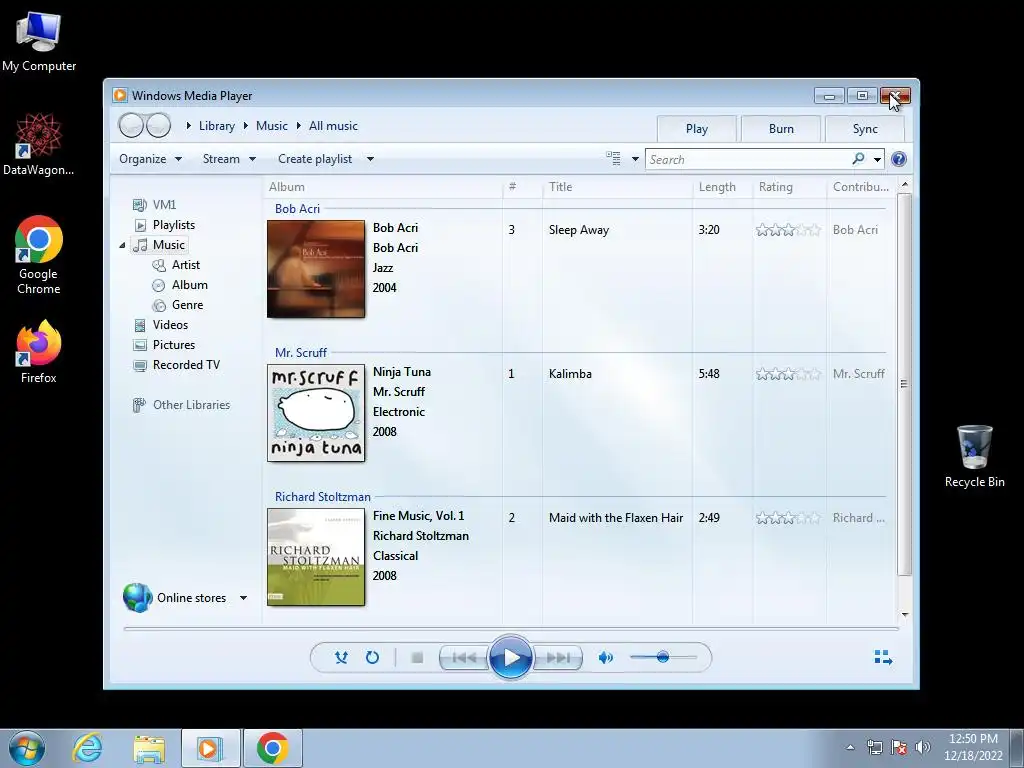Rate Kalimba with the star rating
This screenshot has width=1024, height=768.
coord(788,374)
